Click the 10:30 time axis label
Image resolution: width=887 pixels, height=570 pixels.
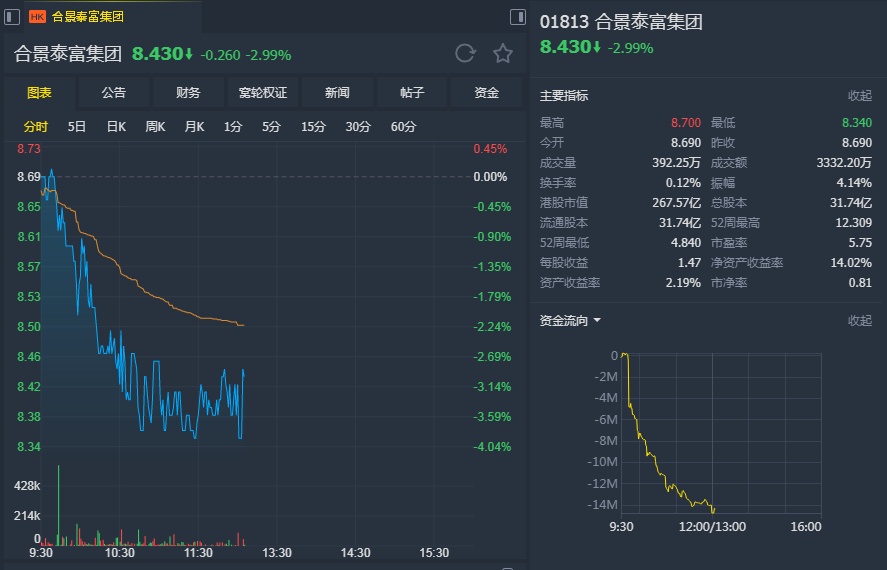(120, 553)
